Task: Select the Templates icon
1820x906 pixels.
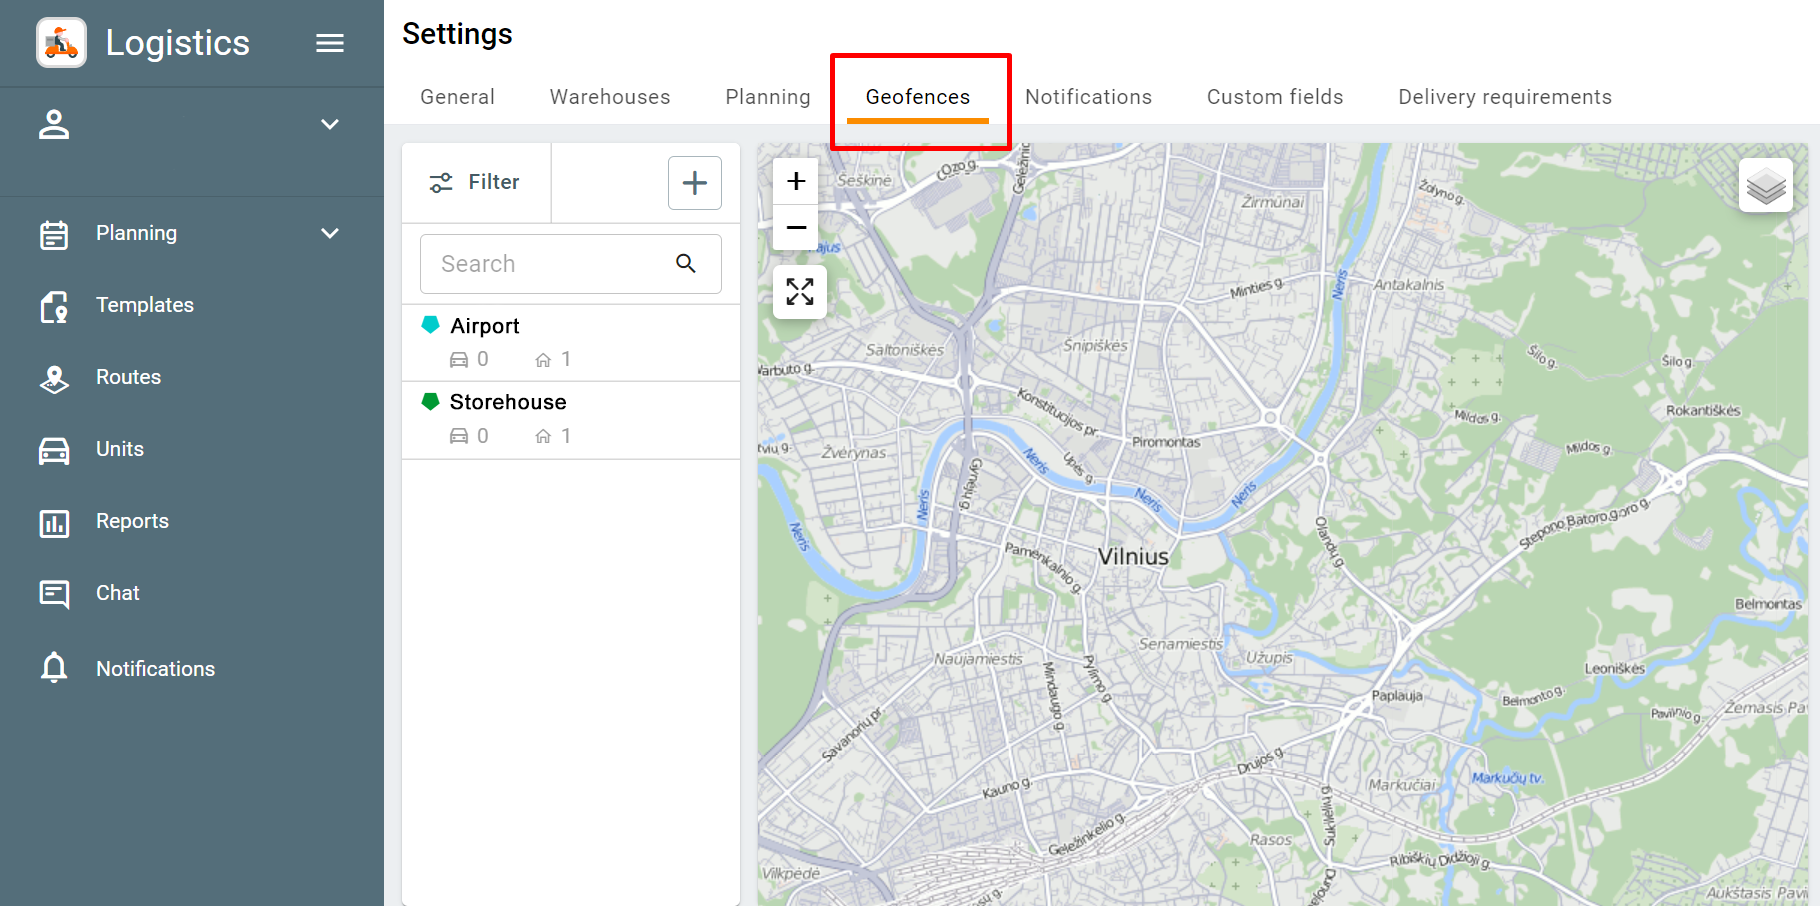Action: (55, 305)
